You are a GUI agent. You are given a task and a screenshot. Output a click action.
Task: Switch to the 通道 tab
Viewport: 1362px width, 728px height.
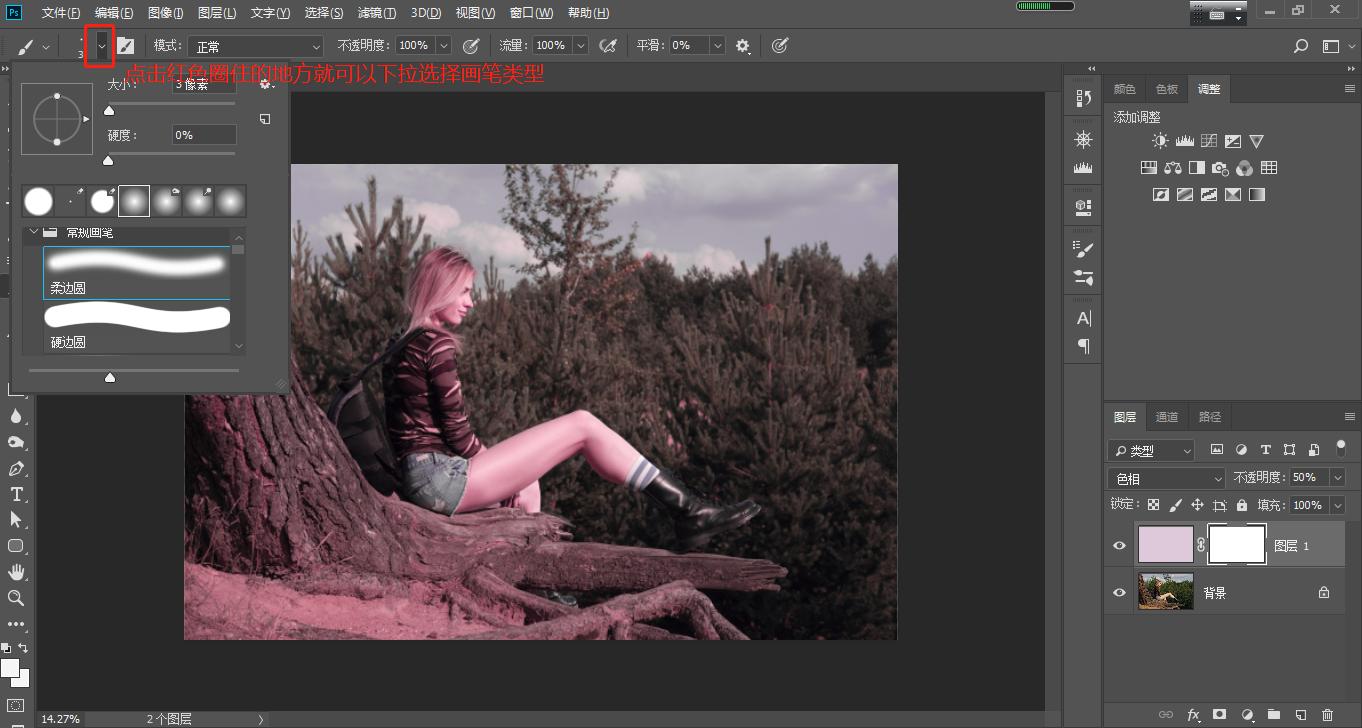pyautogui.click(x=1167, y=417)
